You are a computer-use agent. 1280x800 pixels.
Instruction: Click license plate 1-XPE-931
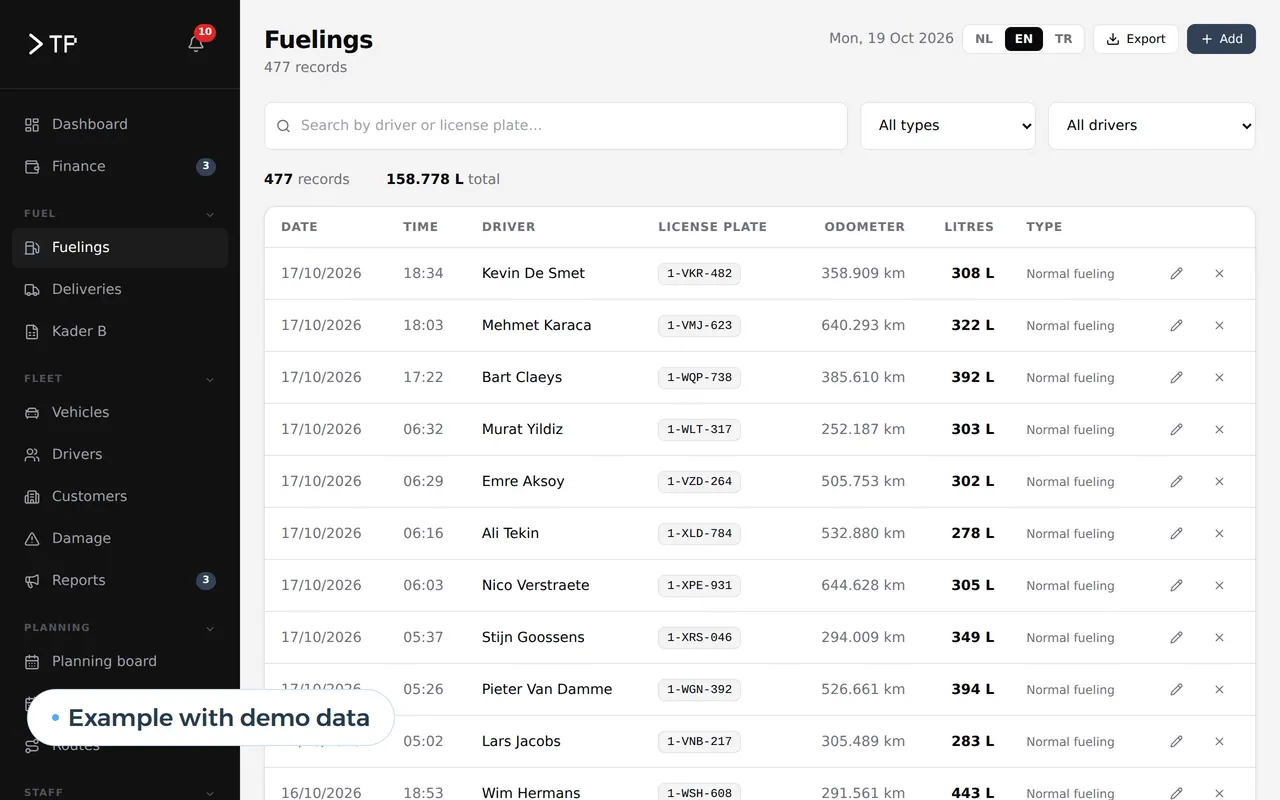[699, 586]
